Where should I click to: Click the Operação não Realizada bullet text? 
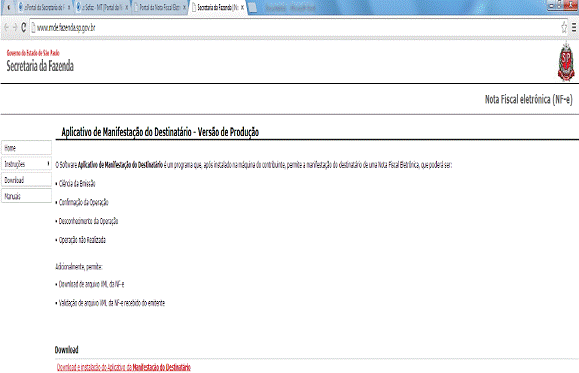(x=82, y=240)
